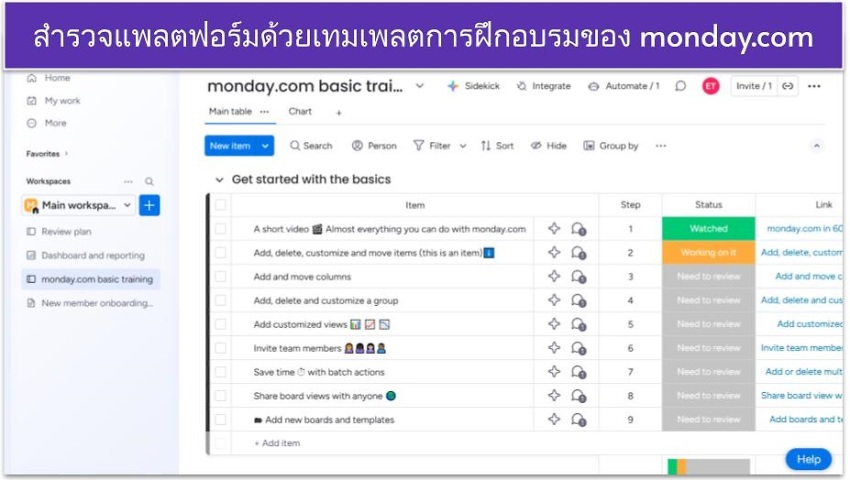
Task: Add a new board view with plus
Action: click(339, 113)
